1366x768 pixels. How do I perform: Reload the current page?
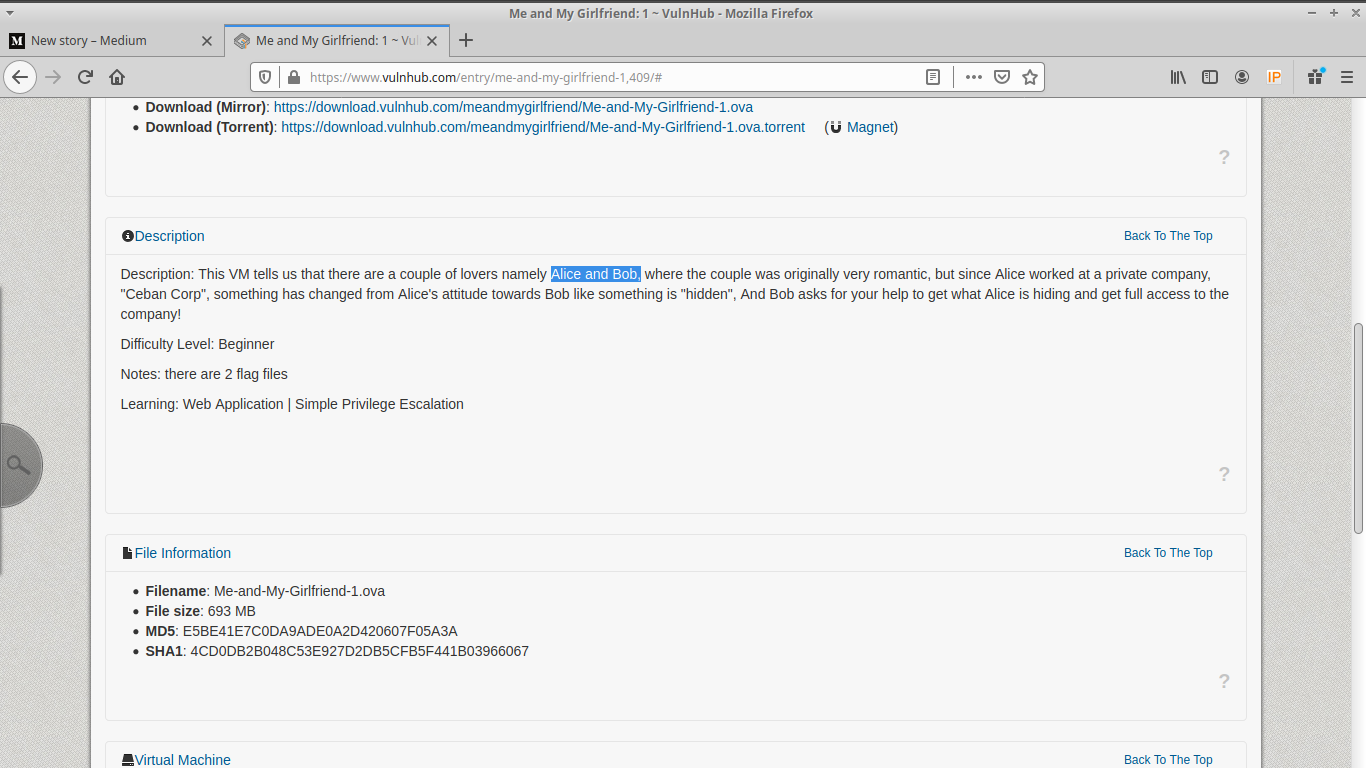coord(85,77)
